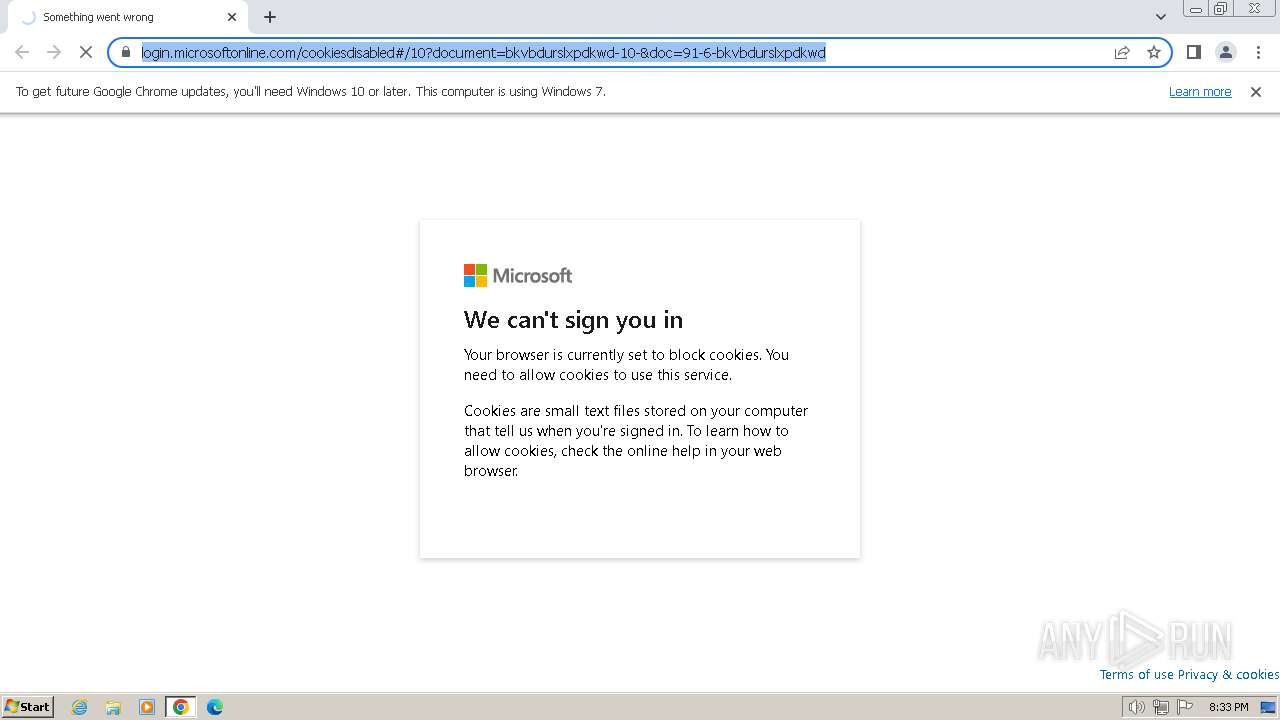Open the network tray icon

tap(1161, 707)
